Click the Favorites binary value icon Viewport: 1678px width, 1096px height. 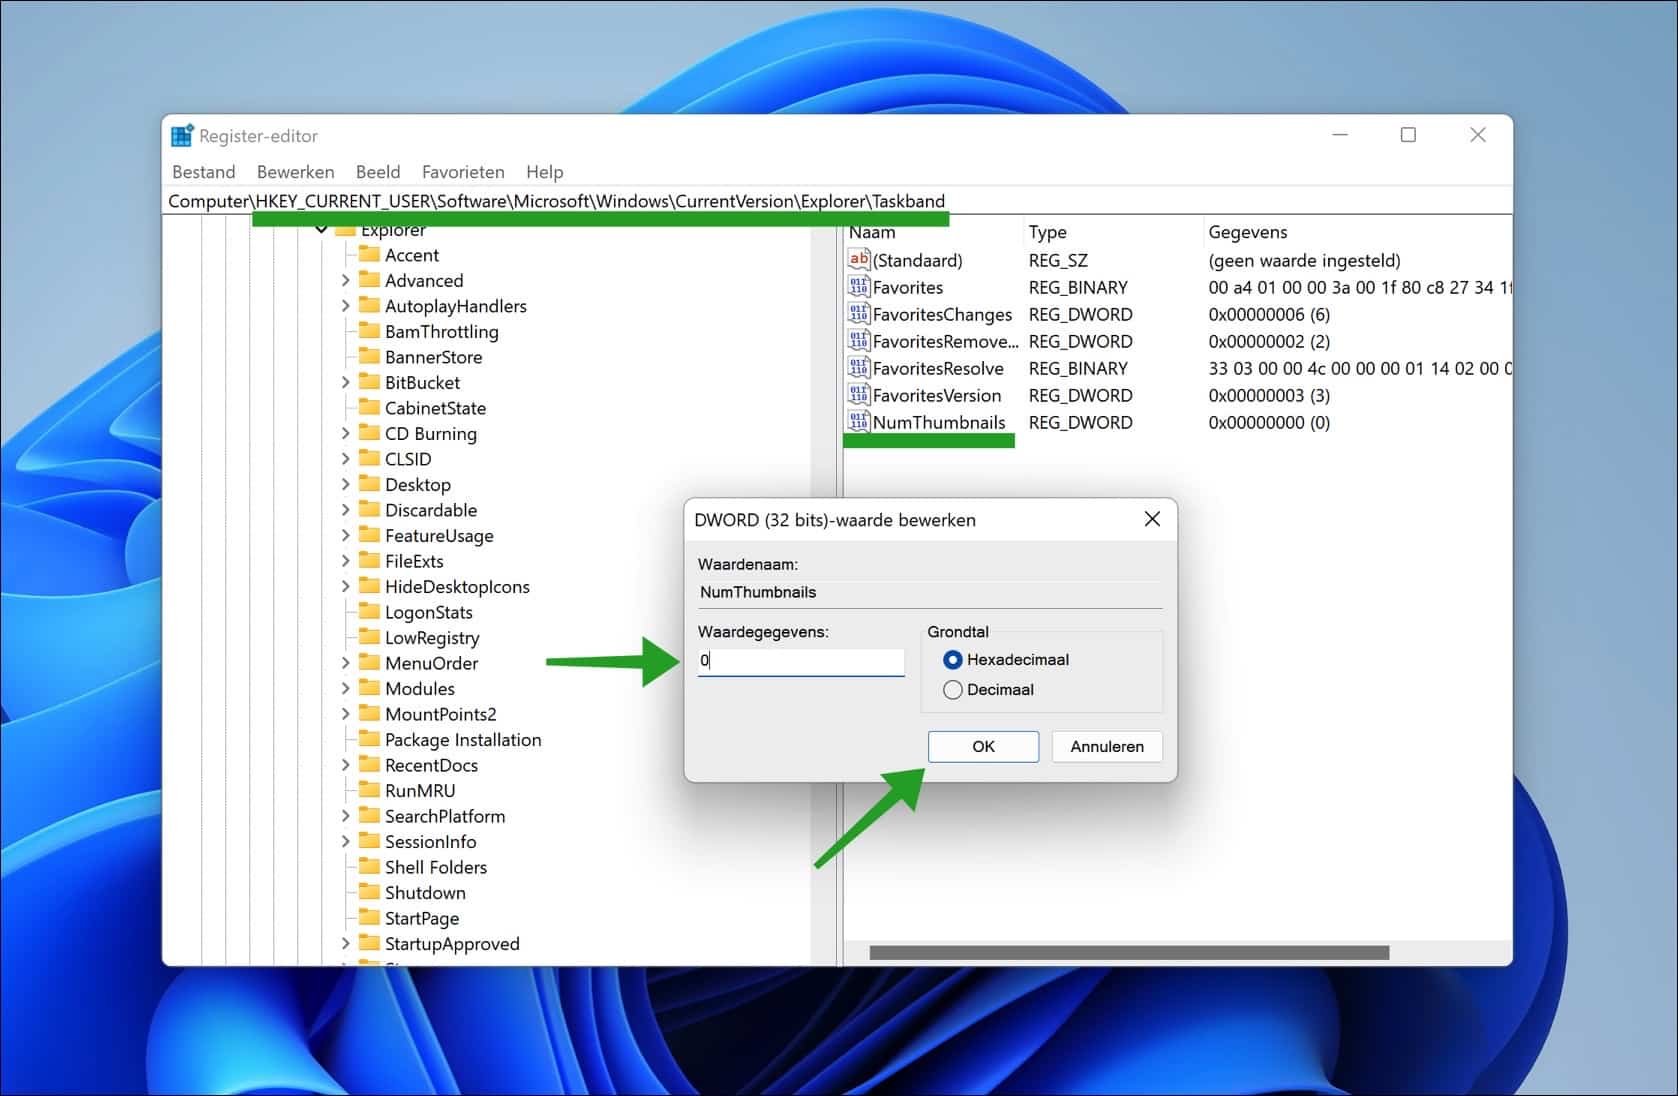point(858,287)
